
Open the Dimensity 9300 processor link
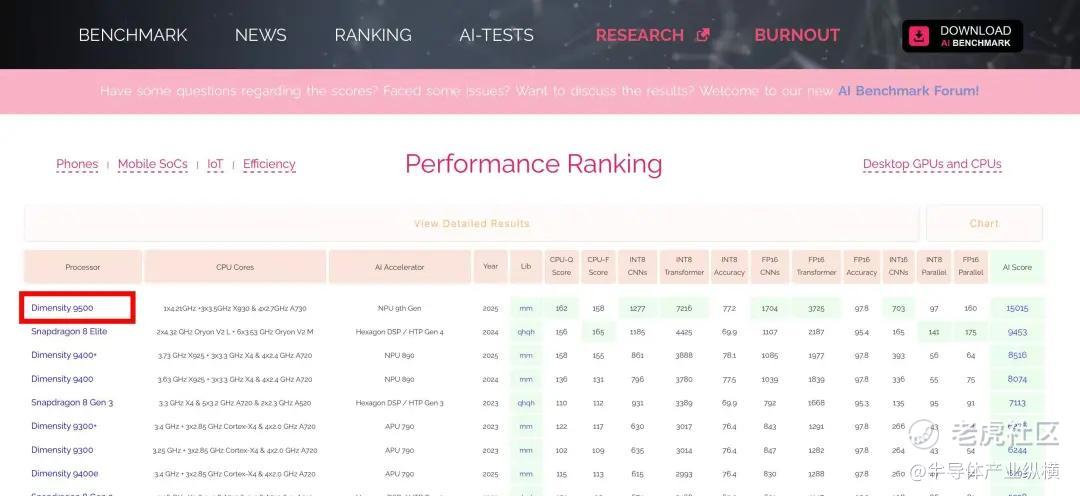[x=62, y=450]
